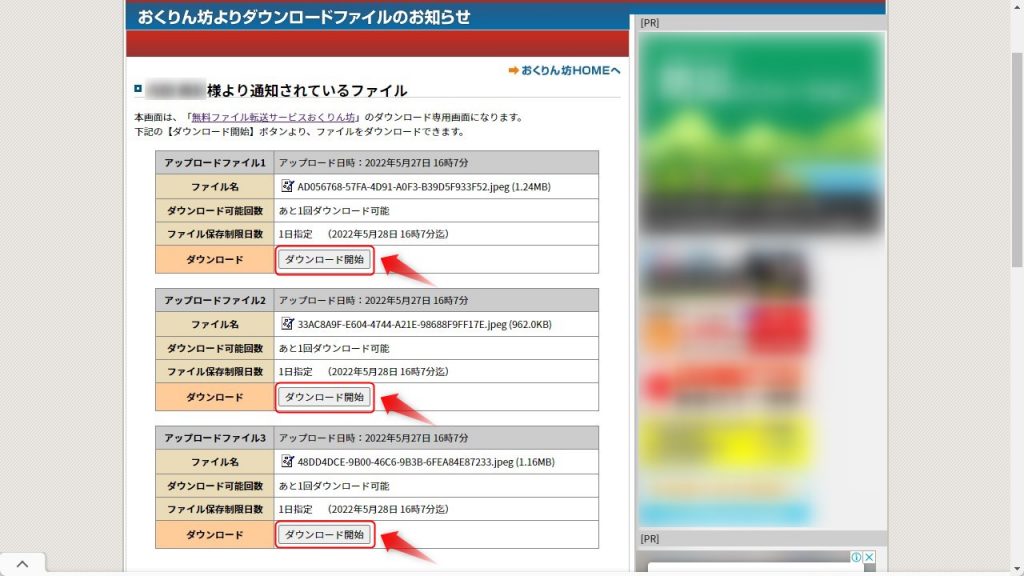Click アップロードファイル1 header cell
This screenshot has height=576, width=1024.
point(215,163)
